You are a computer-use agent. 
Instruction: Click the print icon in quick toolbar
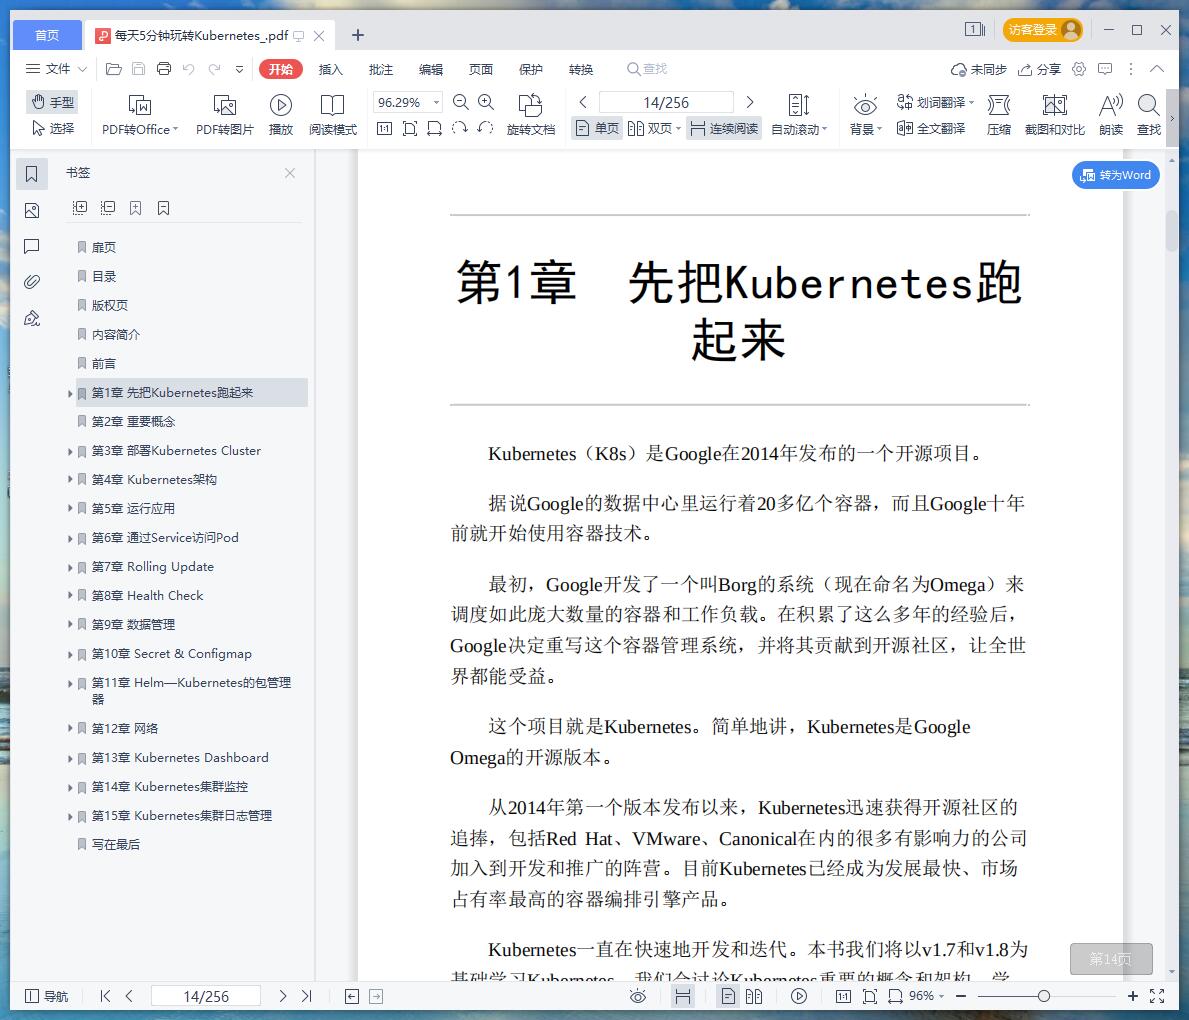(164, 69)
